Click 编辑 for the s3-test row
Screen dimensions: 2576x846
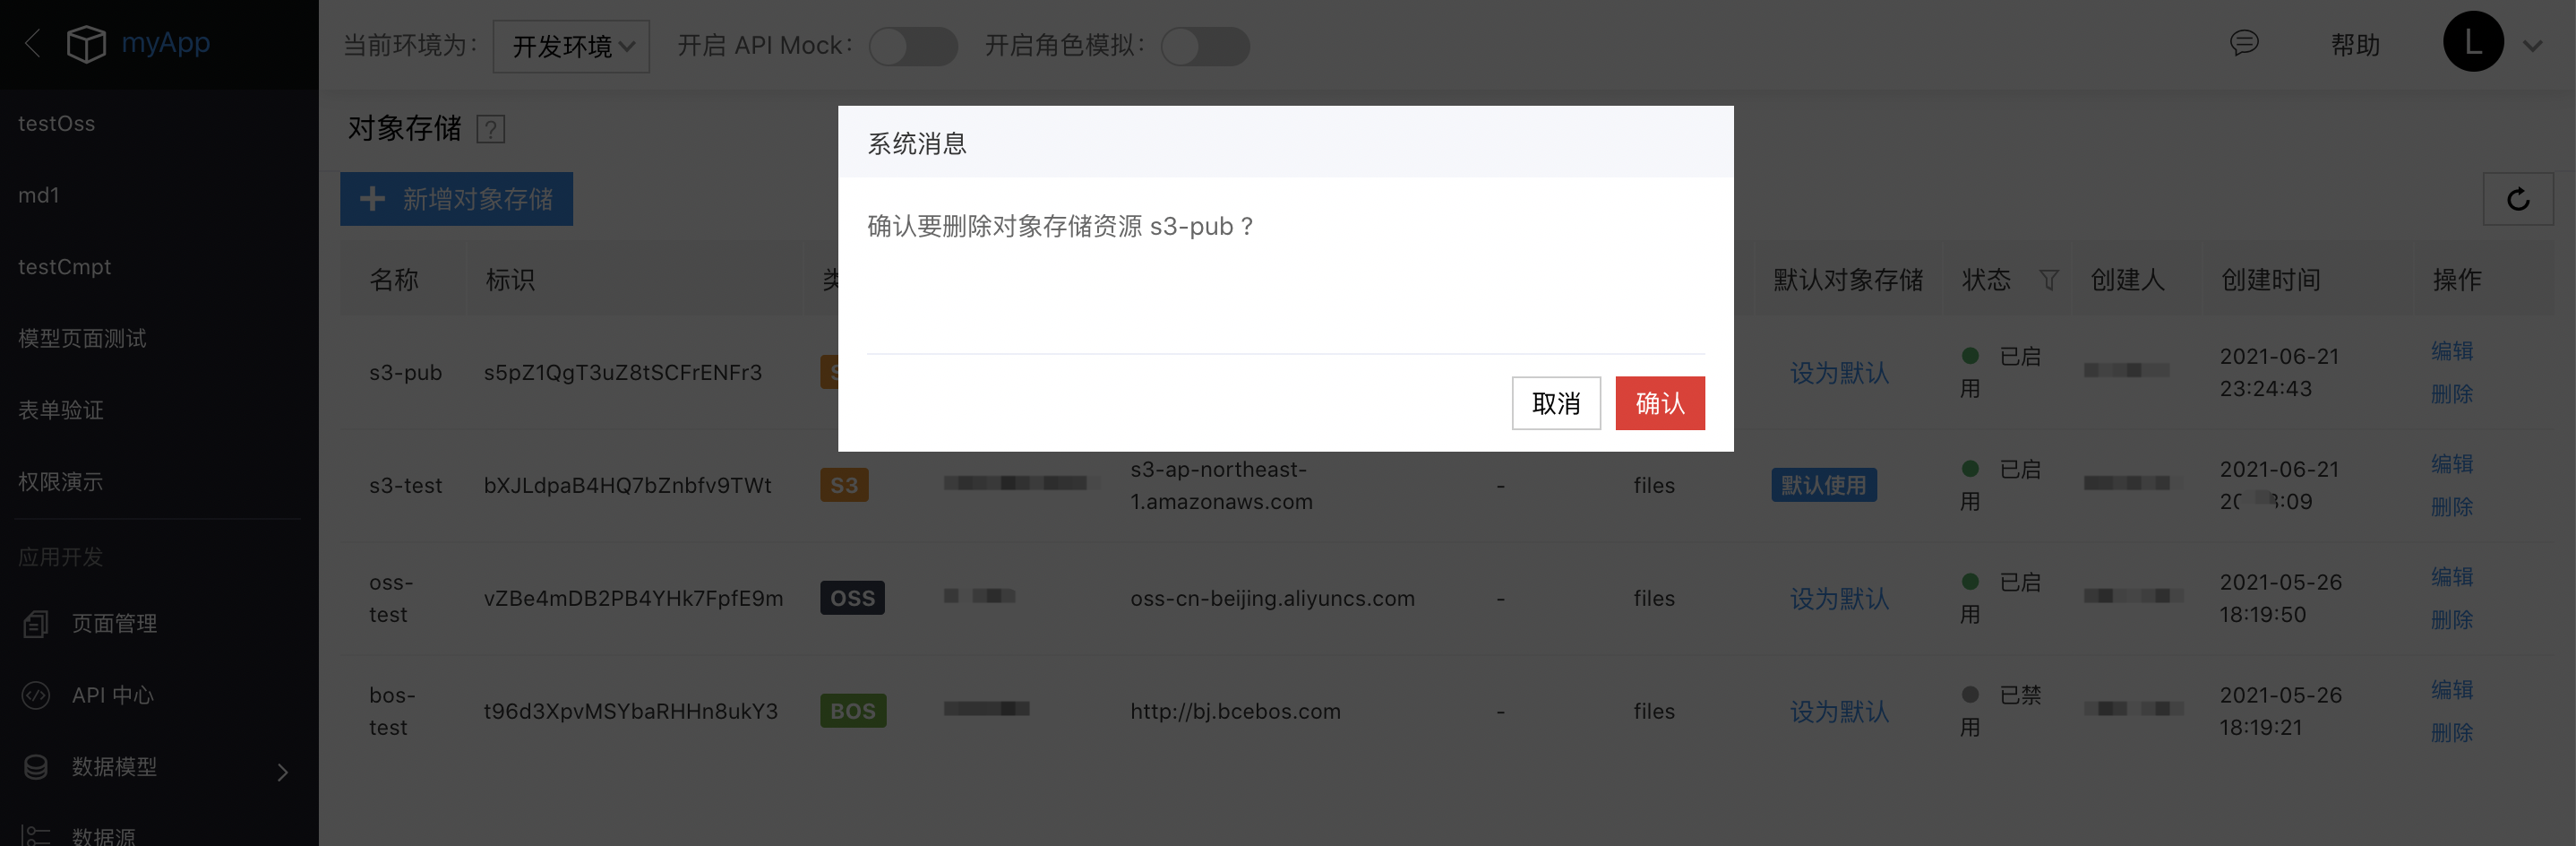[2452, 464]
